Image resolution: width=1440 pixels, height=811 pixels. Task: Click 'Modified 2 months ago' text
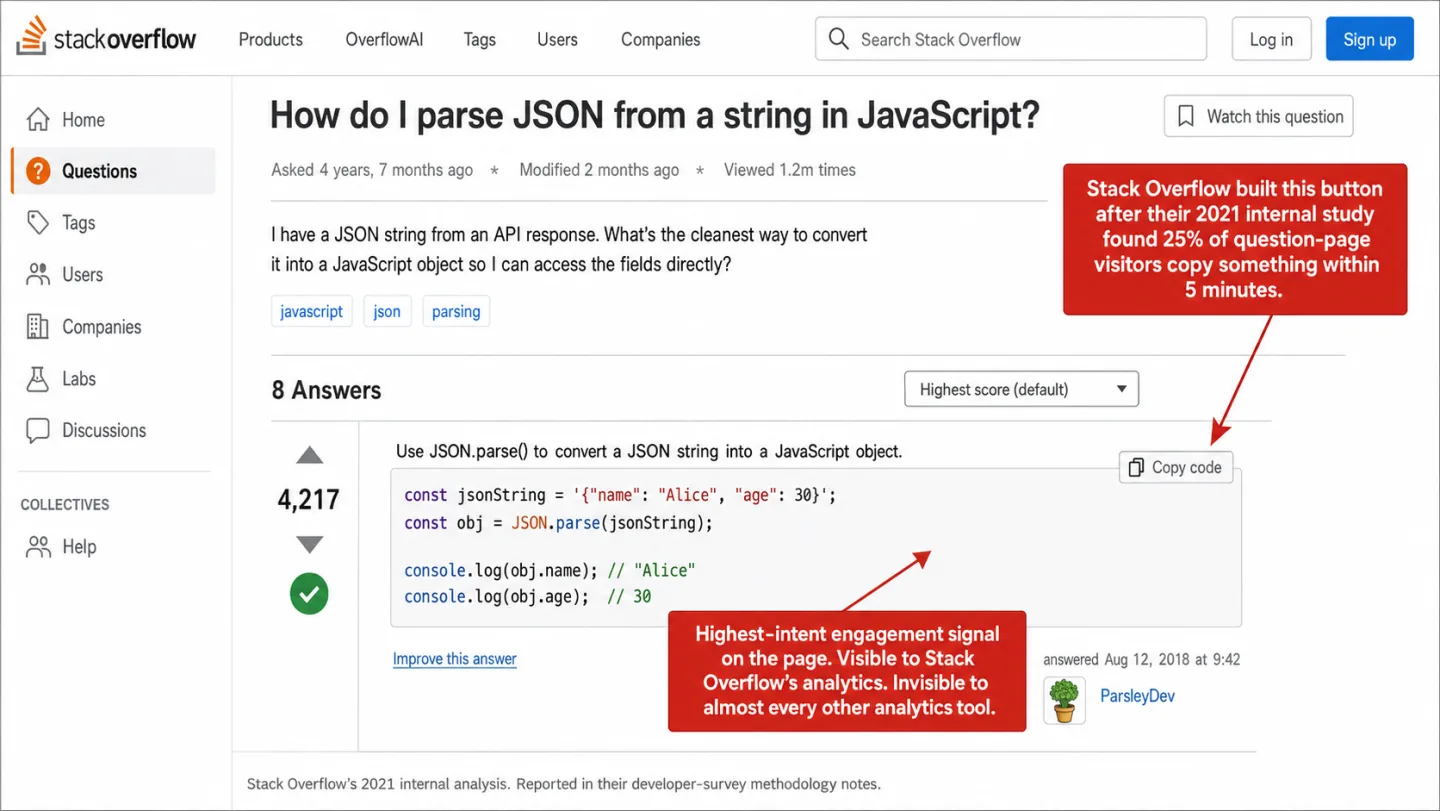pos(599,170)
